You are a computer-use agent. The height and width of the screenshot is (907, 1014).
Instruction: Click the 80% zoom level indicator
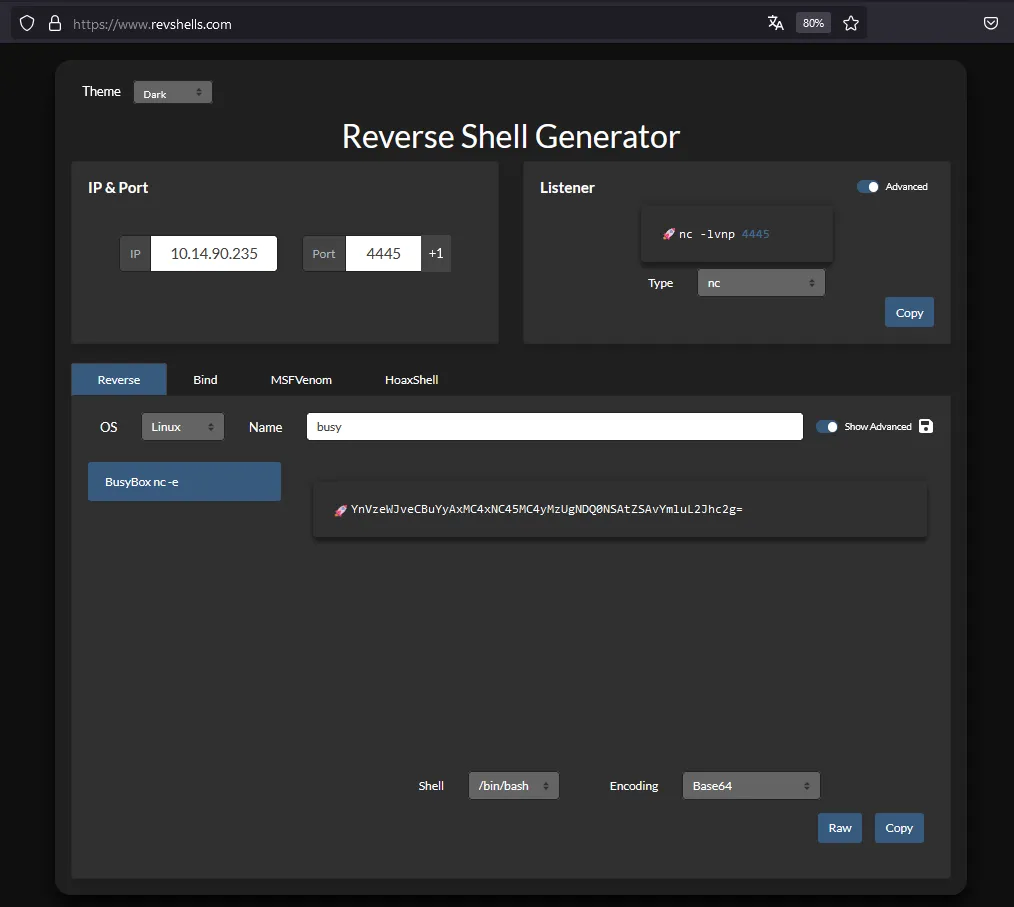coord(813,23)
